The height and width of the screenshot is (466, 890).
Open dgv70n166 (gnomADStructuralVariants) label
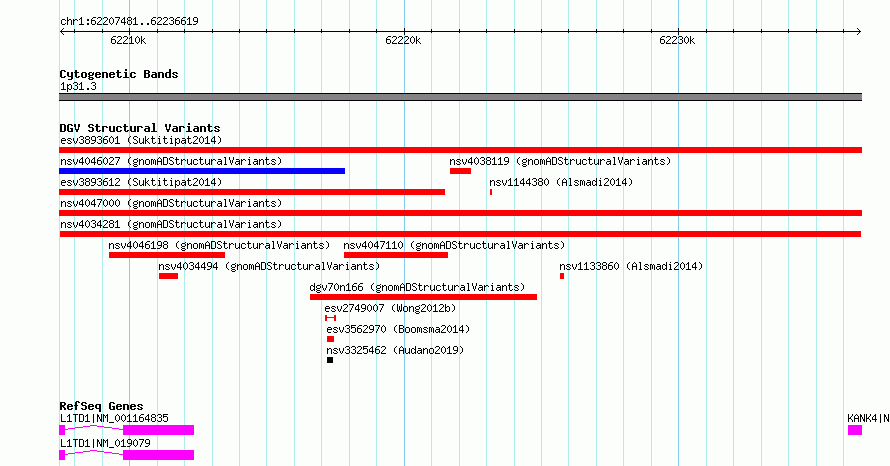(417, 287)
